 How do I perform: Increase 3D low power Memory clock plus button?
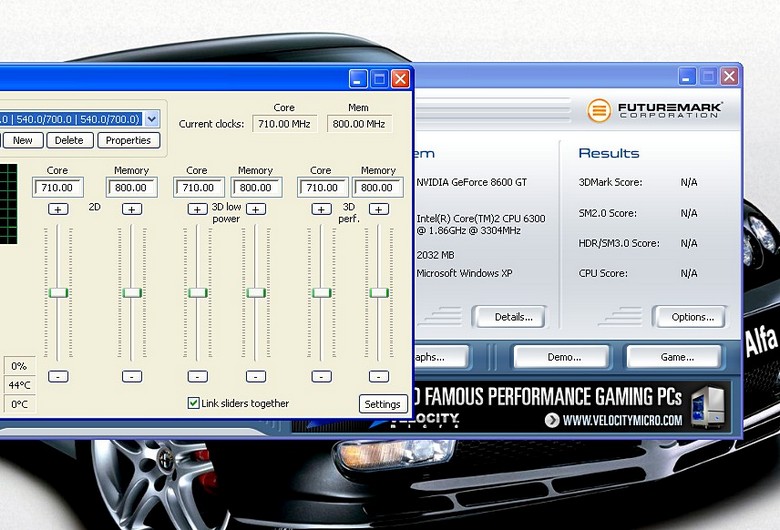256,209
